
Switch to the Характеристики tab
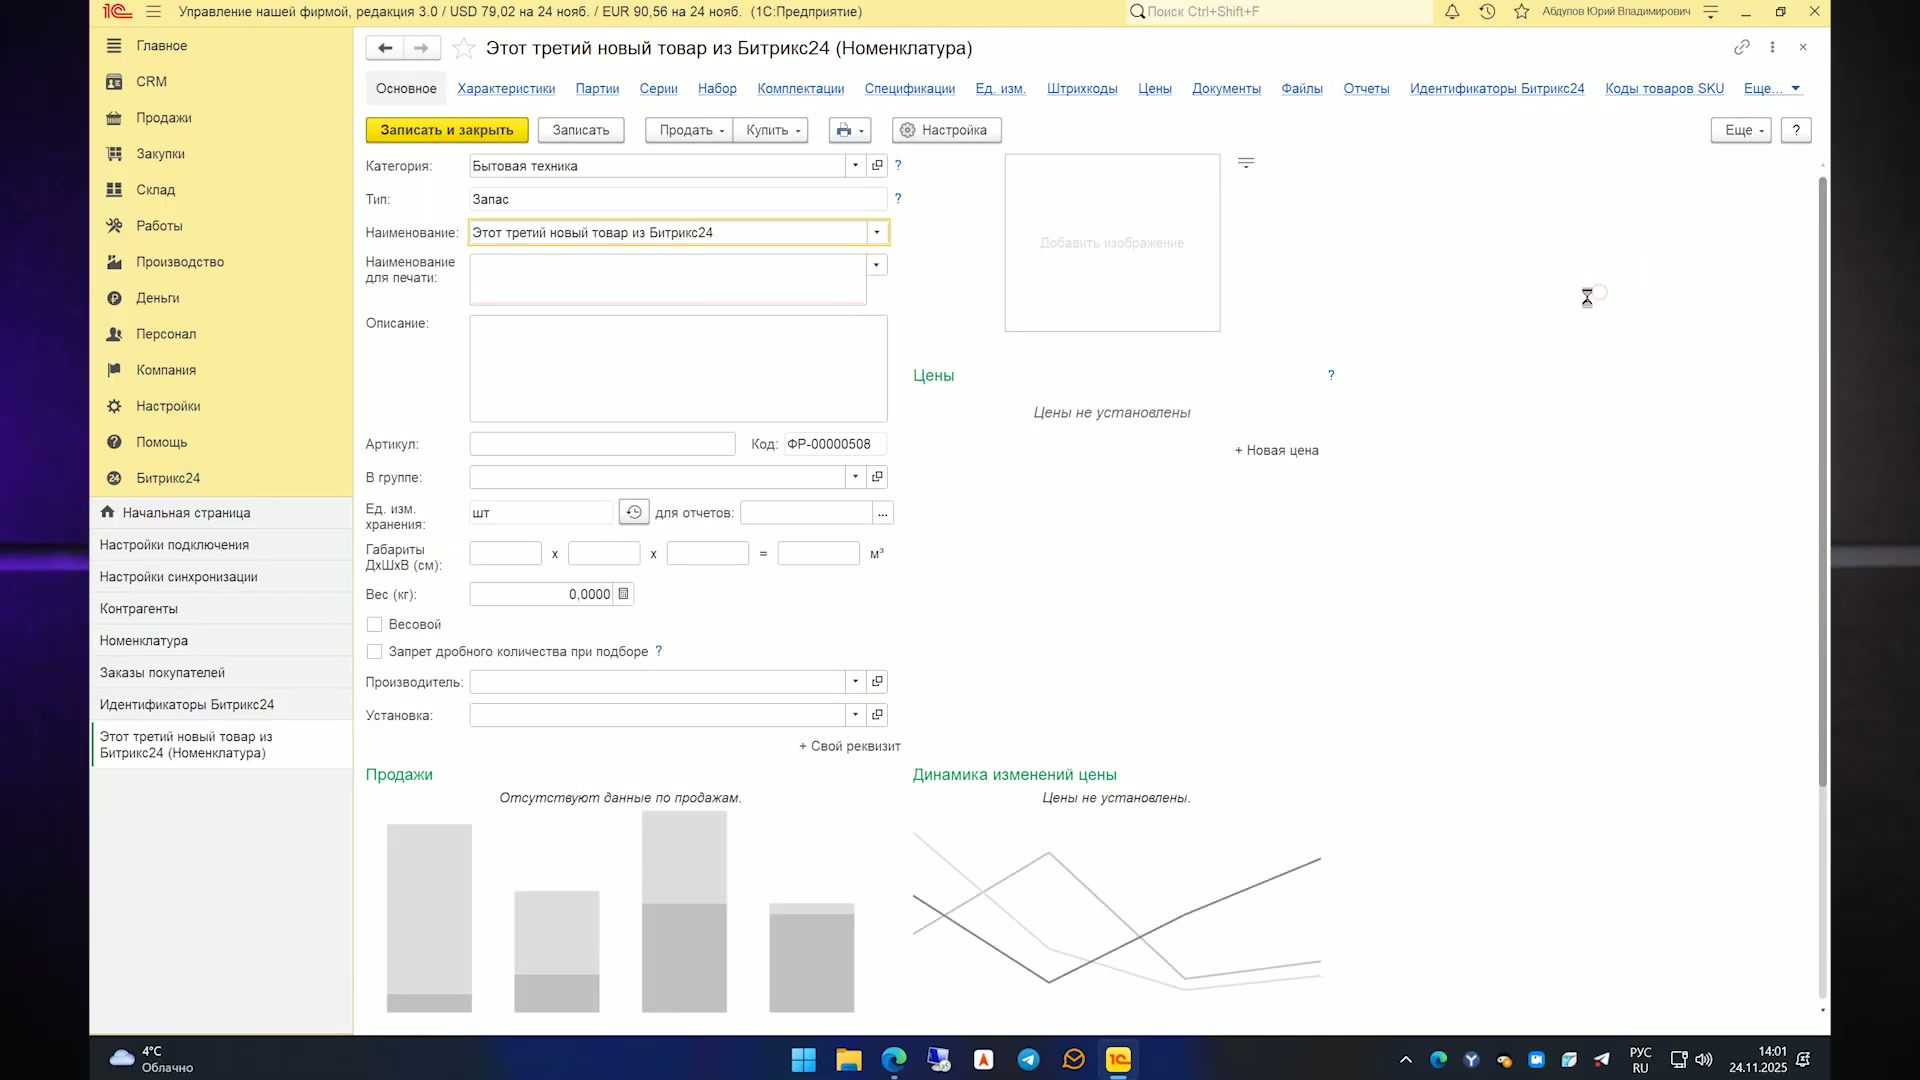[x=506, y=89]
